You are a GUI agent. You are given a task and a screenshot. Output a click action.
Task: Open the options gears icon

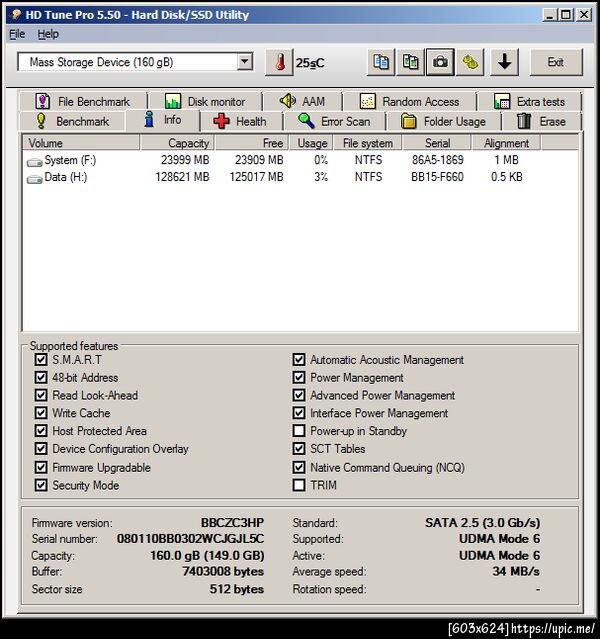470,62
